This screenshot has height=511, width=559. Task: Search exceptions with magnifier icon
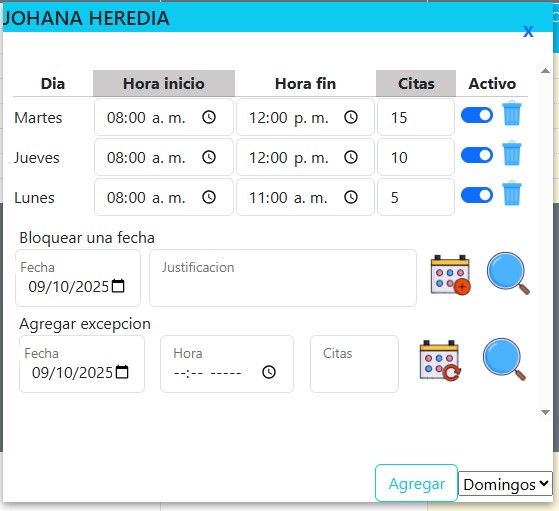tap(504, 359)
